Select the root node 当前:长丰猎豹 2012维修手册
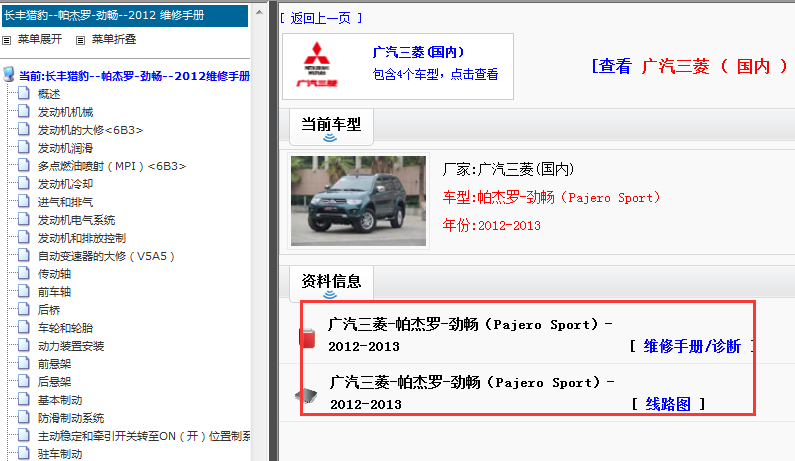 pos(134,76)
